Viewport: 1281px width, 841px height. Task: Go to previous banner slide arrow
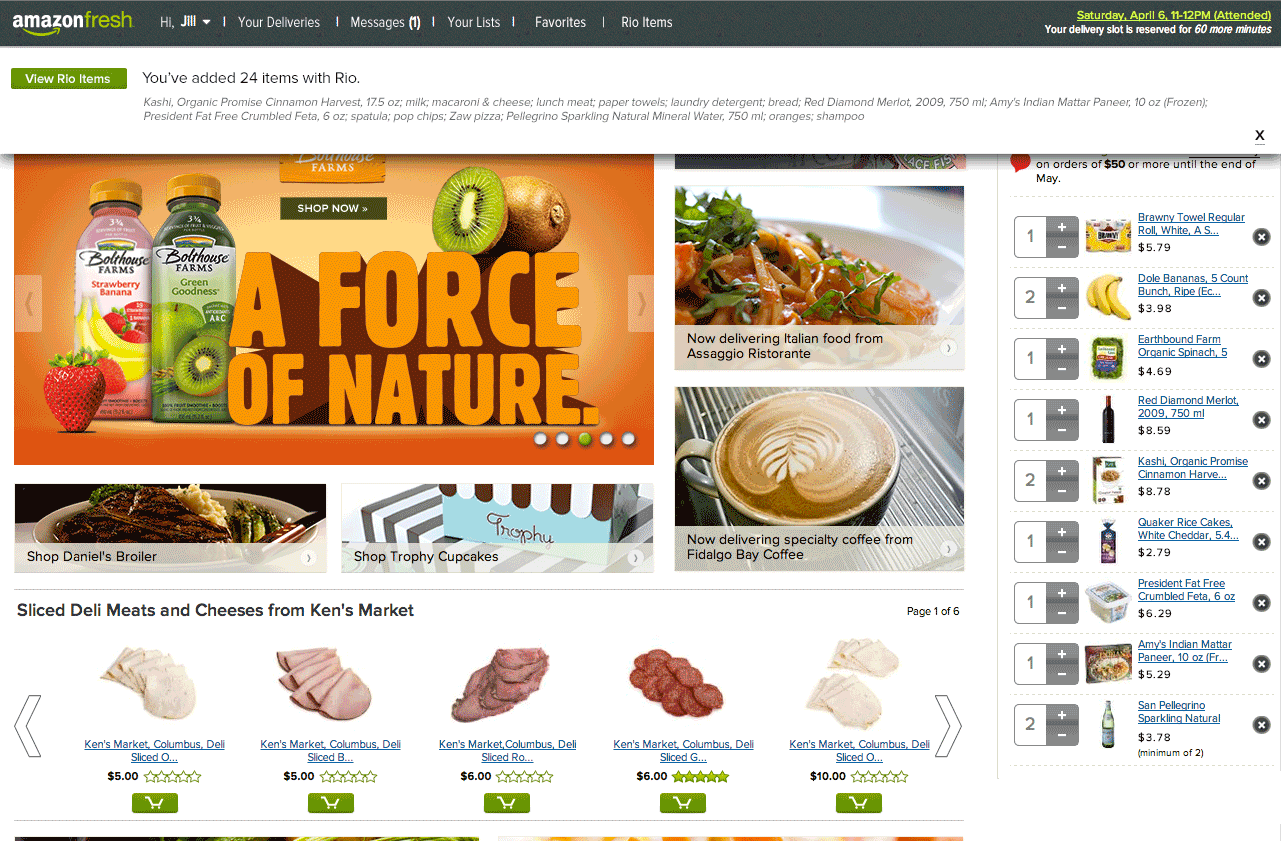[28, 303]
